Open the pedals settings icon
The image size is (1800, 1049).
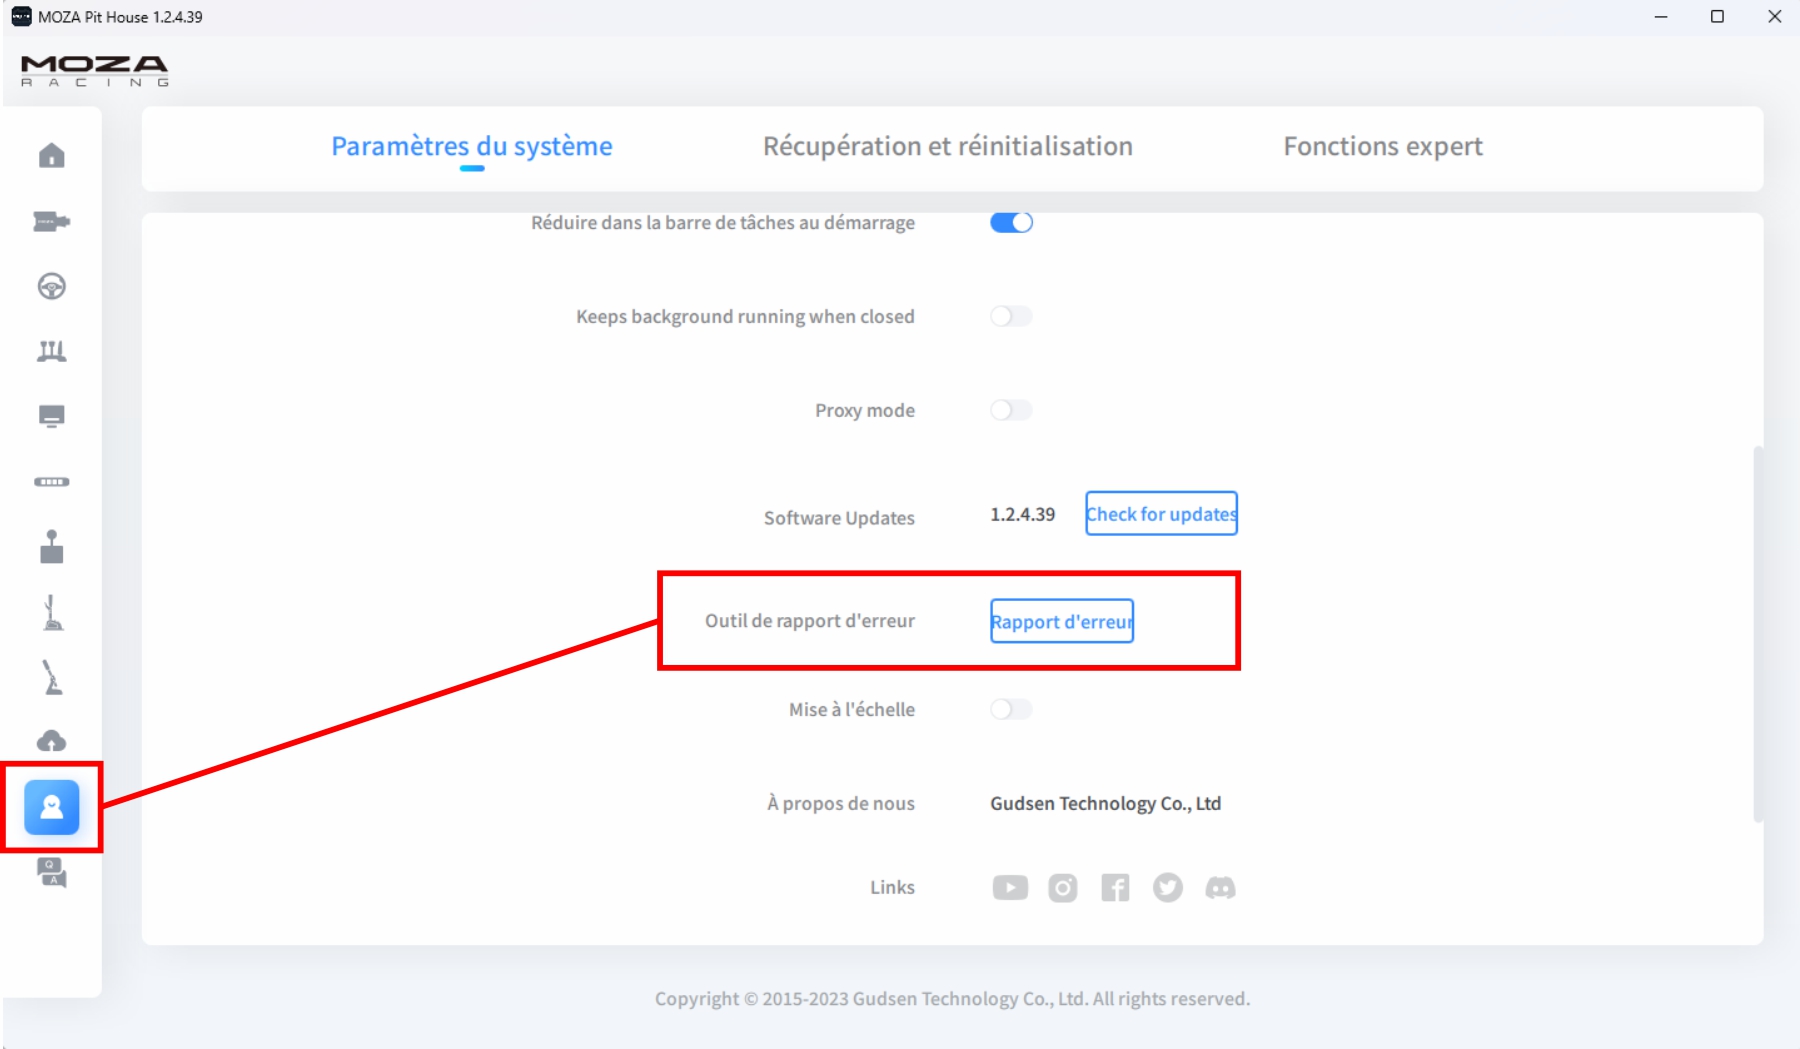click(x=51, y=351)
